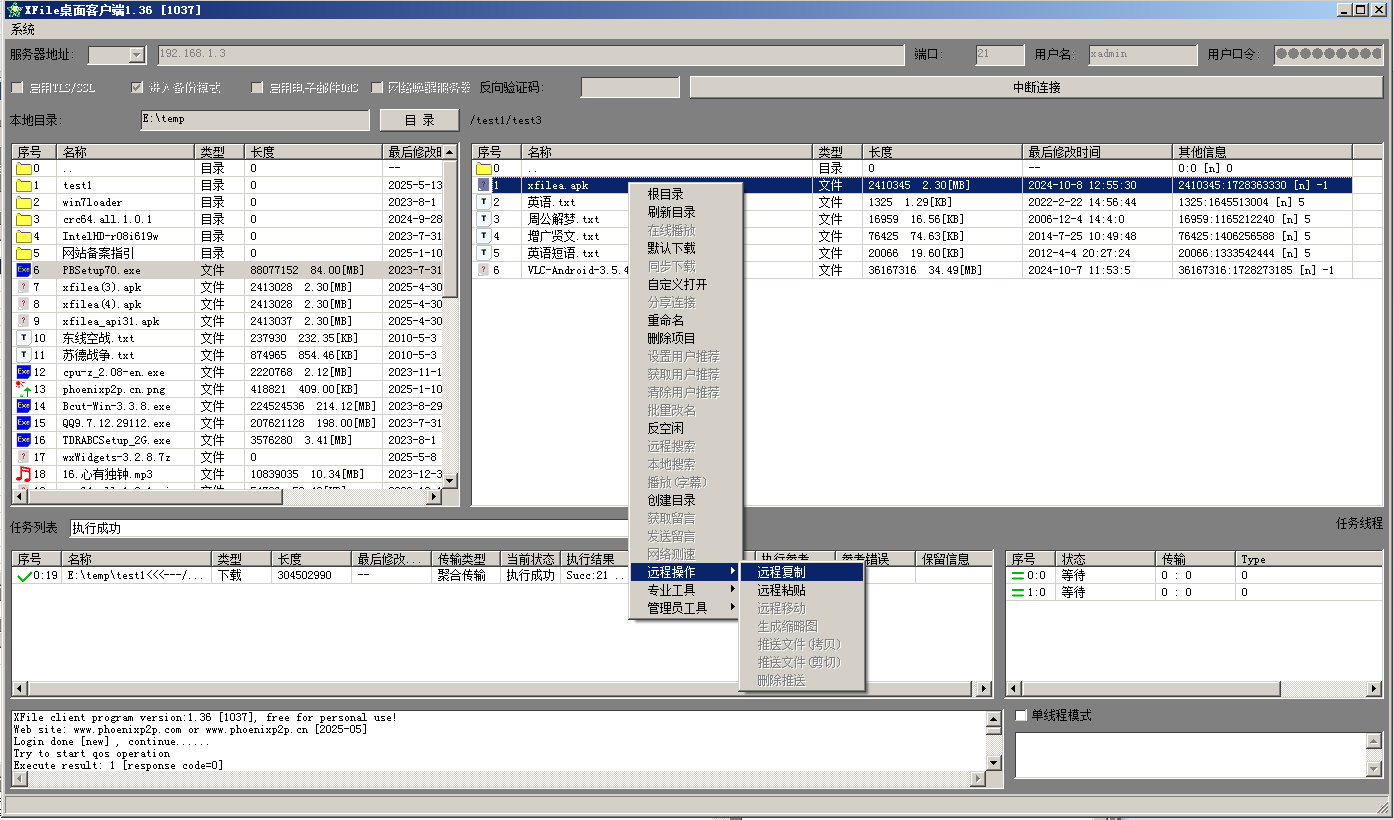Click the green checkmark icon in task list

tap(24, 576)
